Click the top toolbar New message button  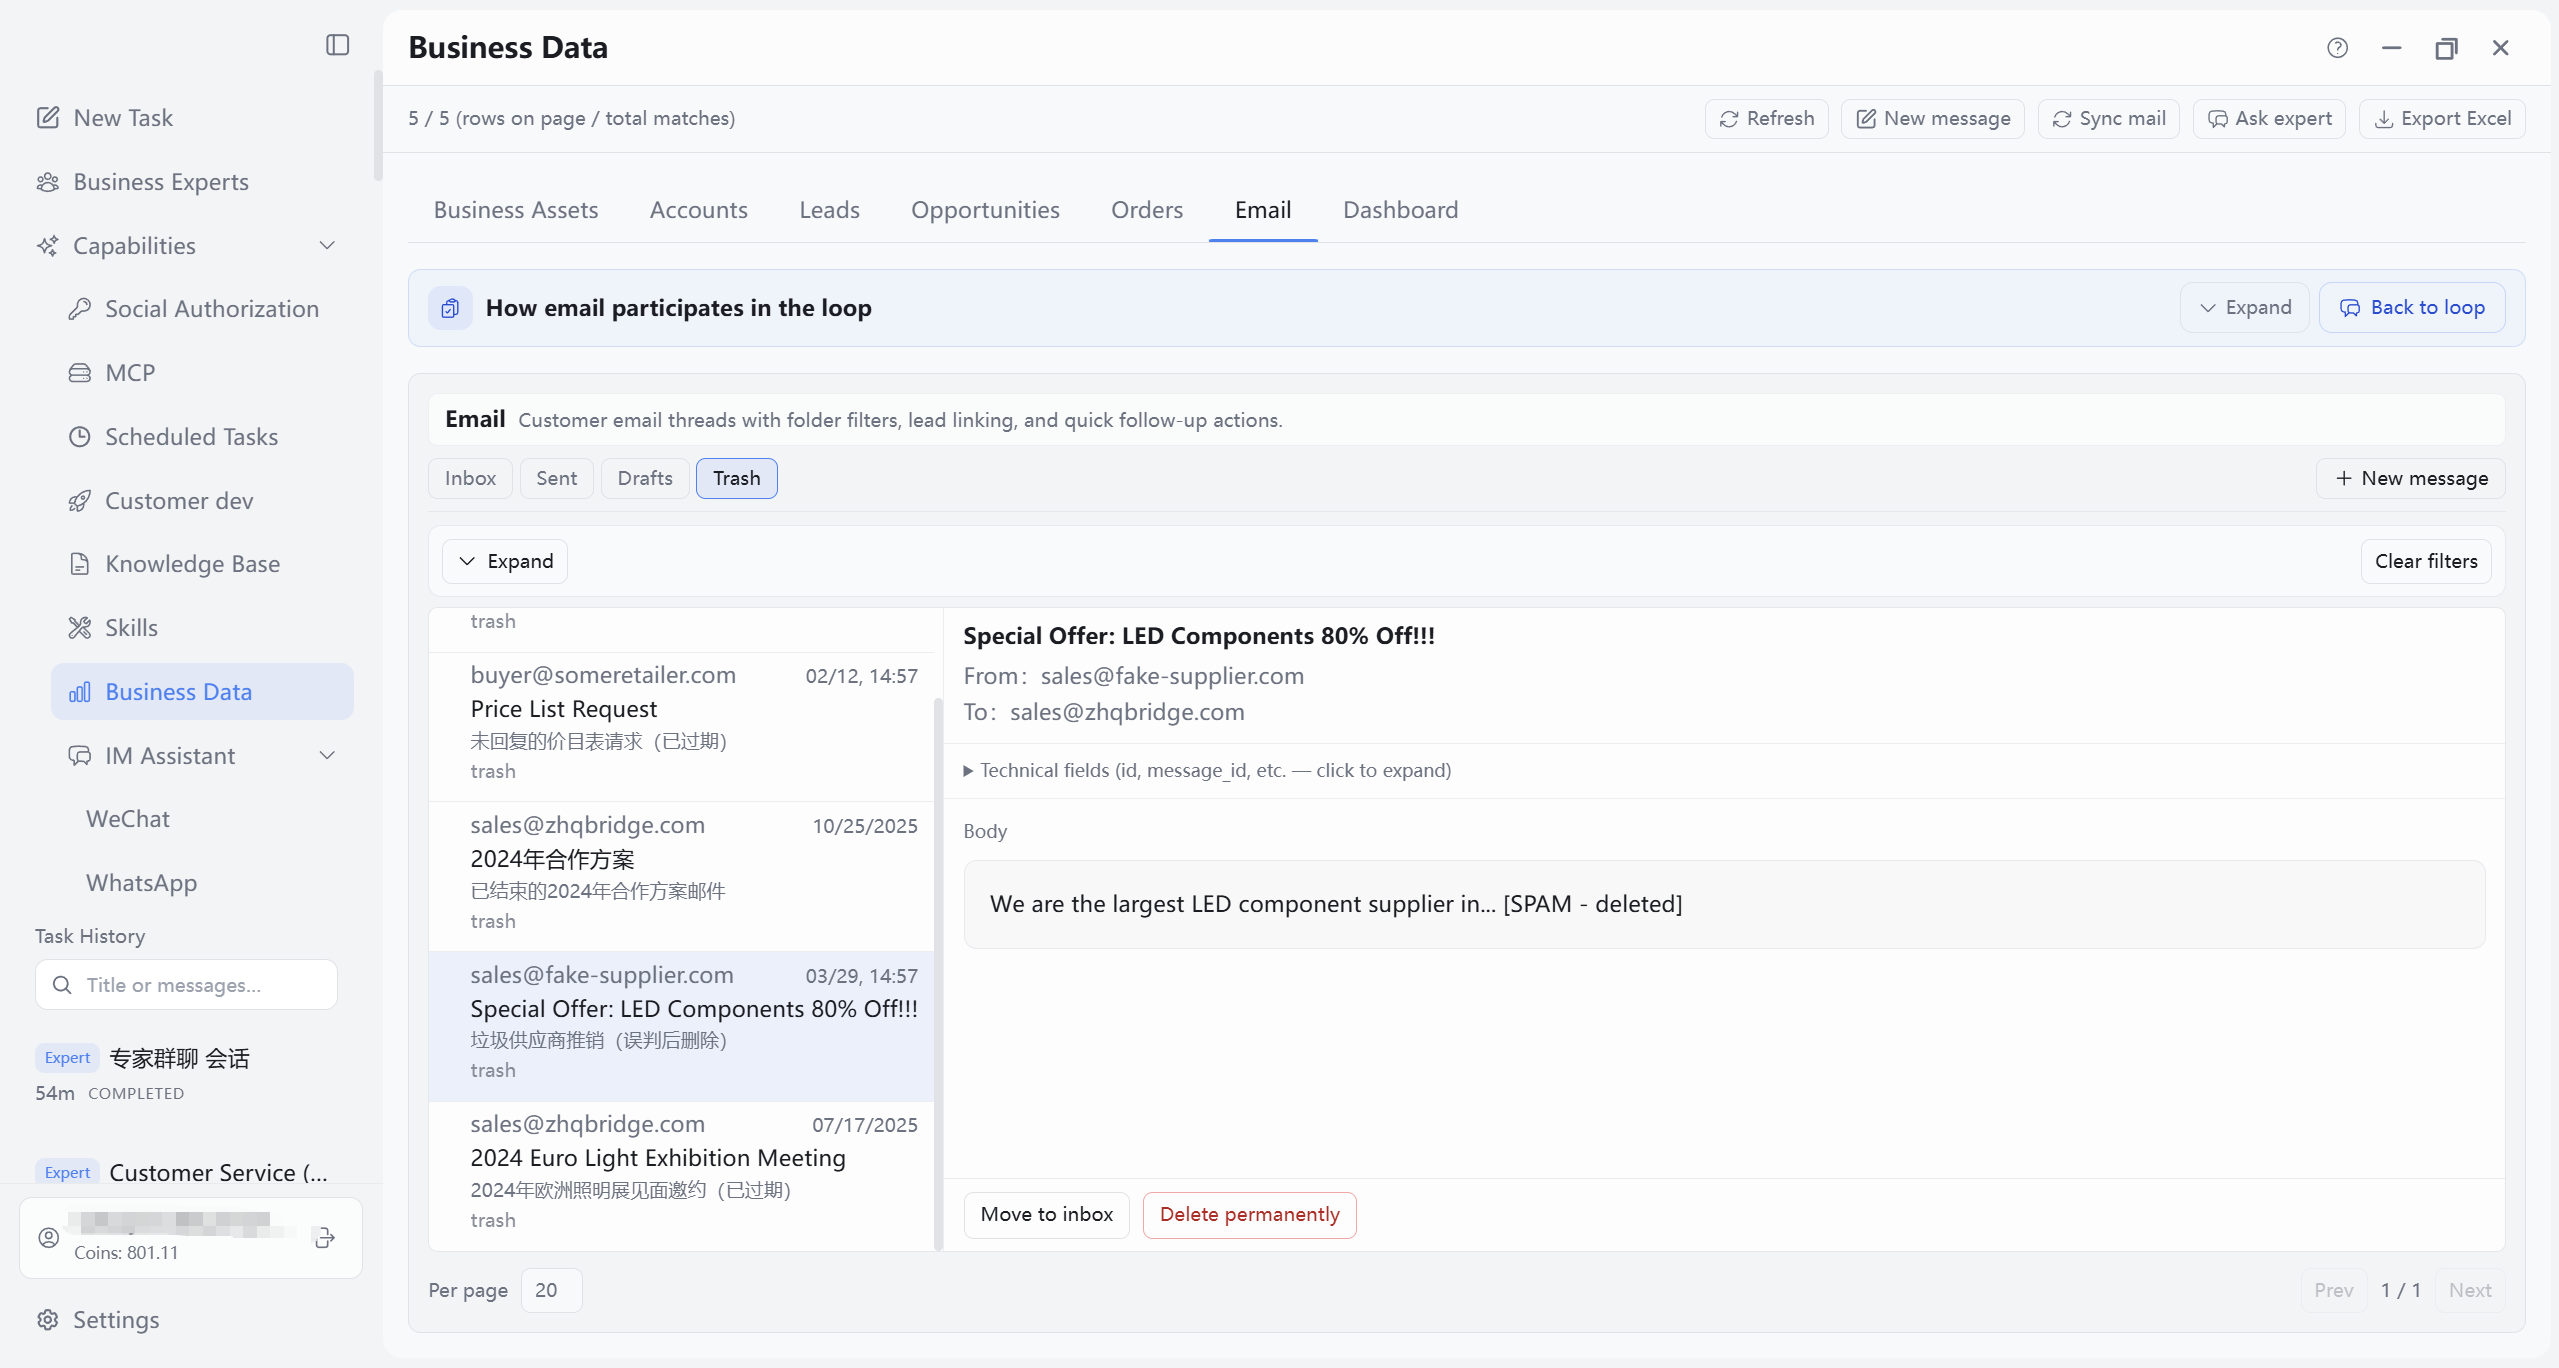tap(1932, 119)
